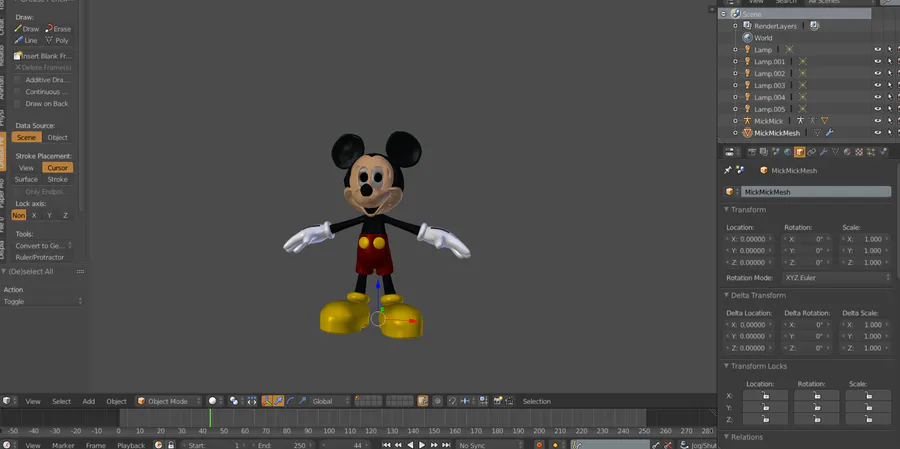The height and width of the screenshot is (449, 900).
Task: Open the Global orientation dropdown
Action: [x=331, y=401]
